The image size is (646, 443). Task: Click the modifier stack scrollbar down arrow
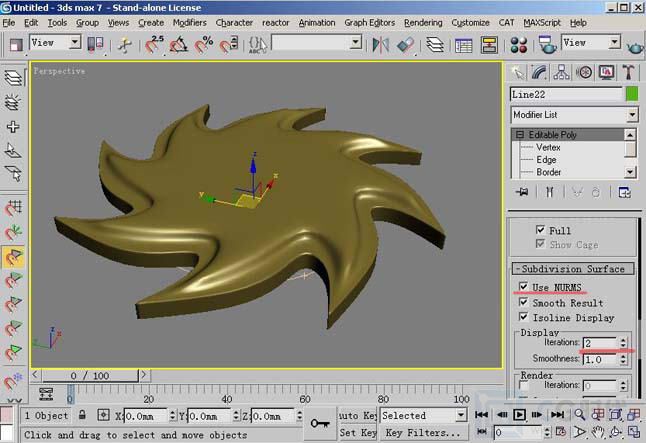(630, 172)
